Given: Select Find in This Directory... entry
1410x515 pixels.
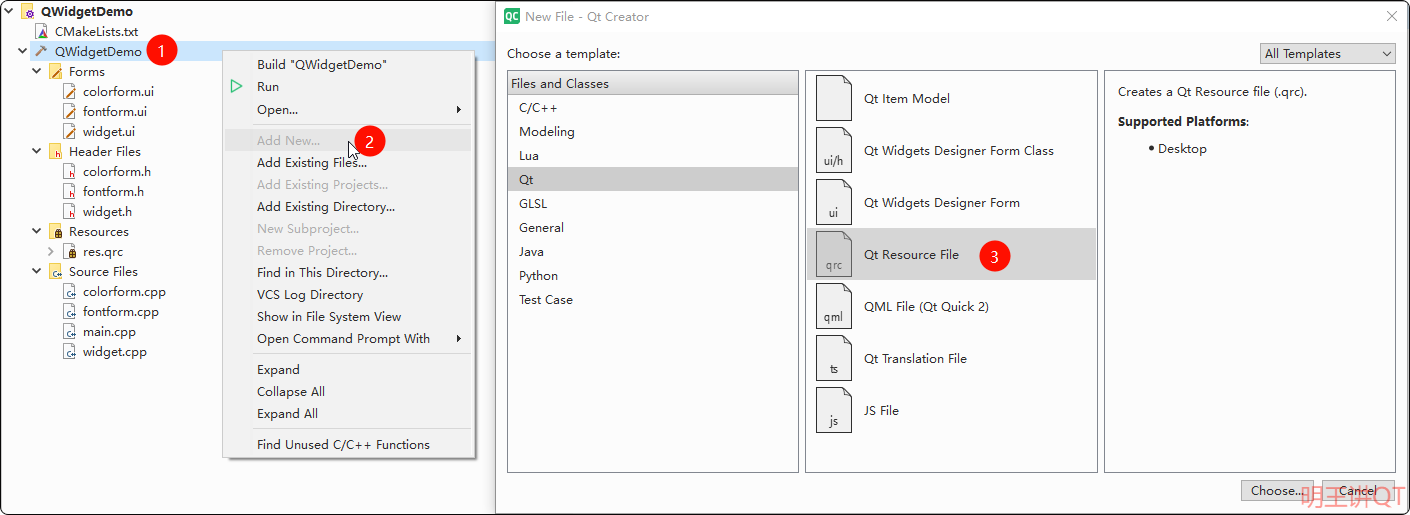Looking at the screenshot, I should [348, 273].
